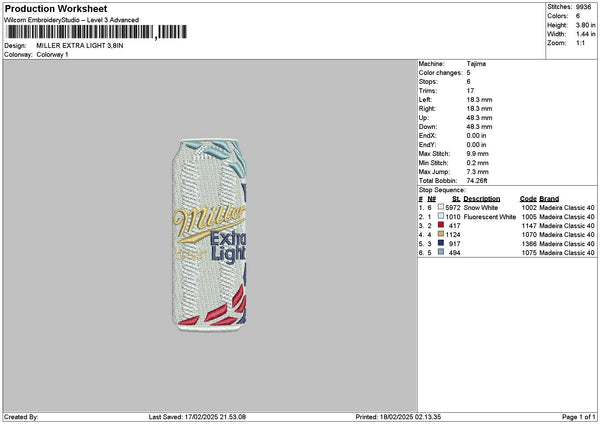Viewport: 600px width, 424px height.
Task: Click the 'Stop Sequence:' heading
Action: coord(442,190)
